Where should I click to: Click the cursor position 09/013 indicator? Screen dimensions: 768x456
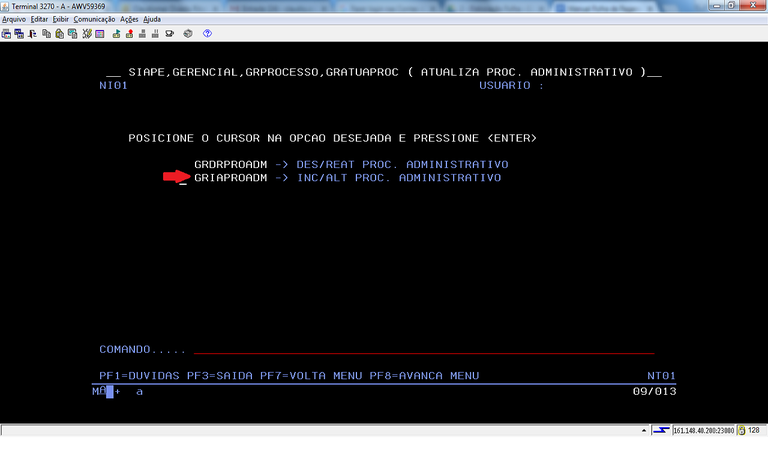654,391
